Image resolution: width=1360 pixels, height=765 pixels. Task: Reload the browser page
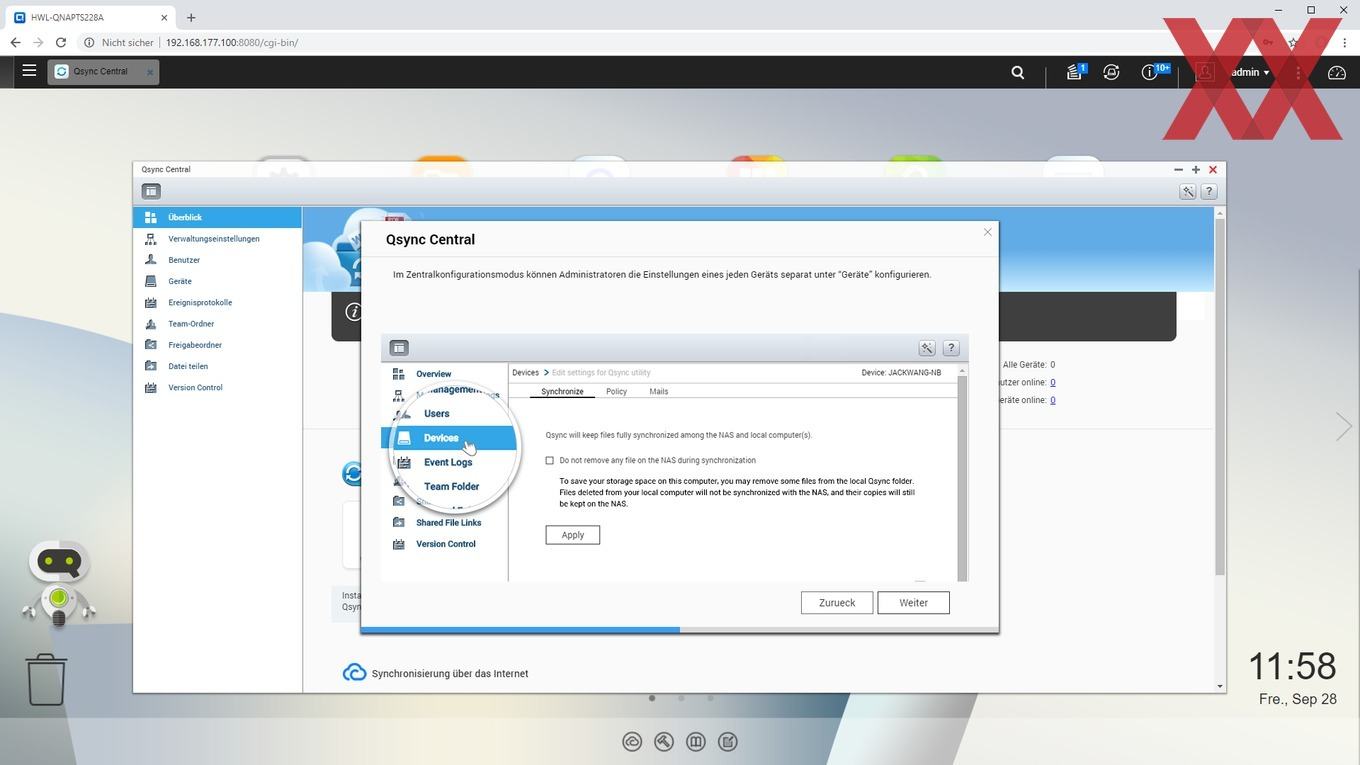pos(61,43)
